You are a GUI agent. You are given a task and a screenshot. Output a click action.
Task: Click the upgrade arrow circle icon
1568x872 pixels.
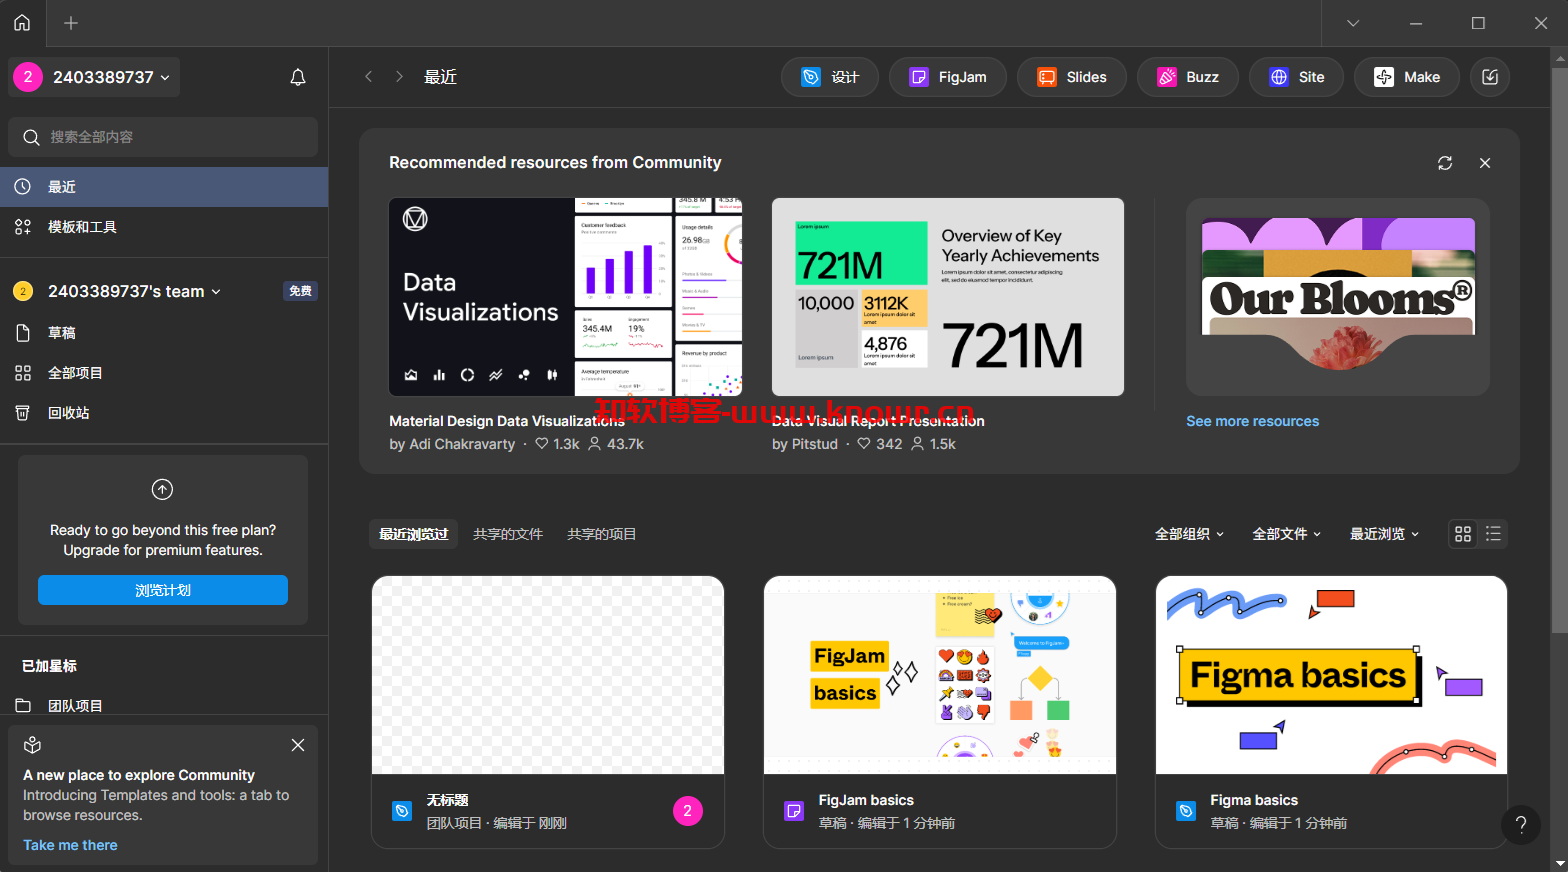(x=162, y=489)
